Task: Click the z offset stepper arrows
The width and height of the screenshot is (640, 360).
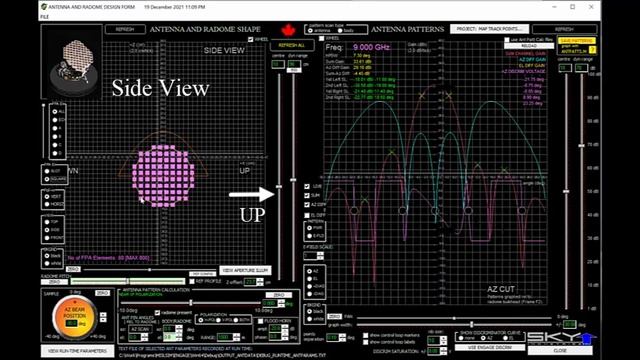Action: pos(260,282)
